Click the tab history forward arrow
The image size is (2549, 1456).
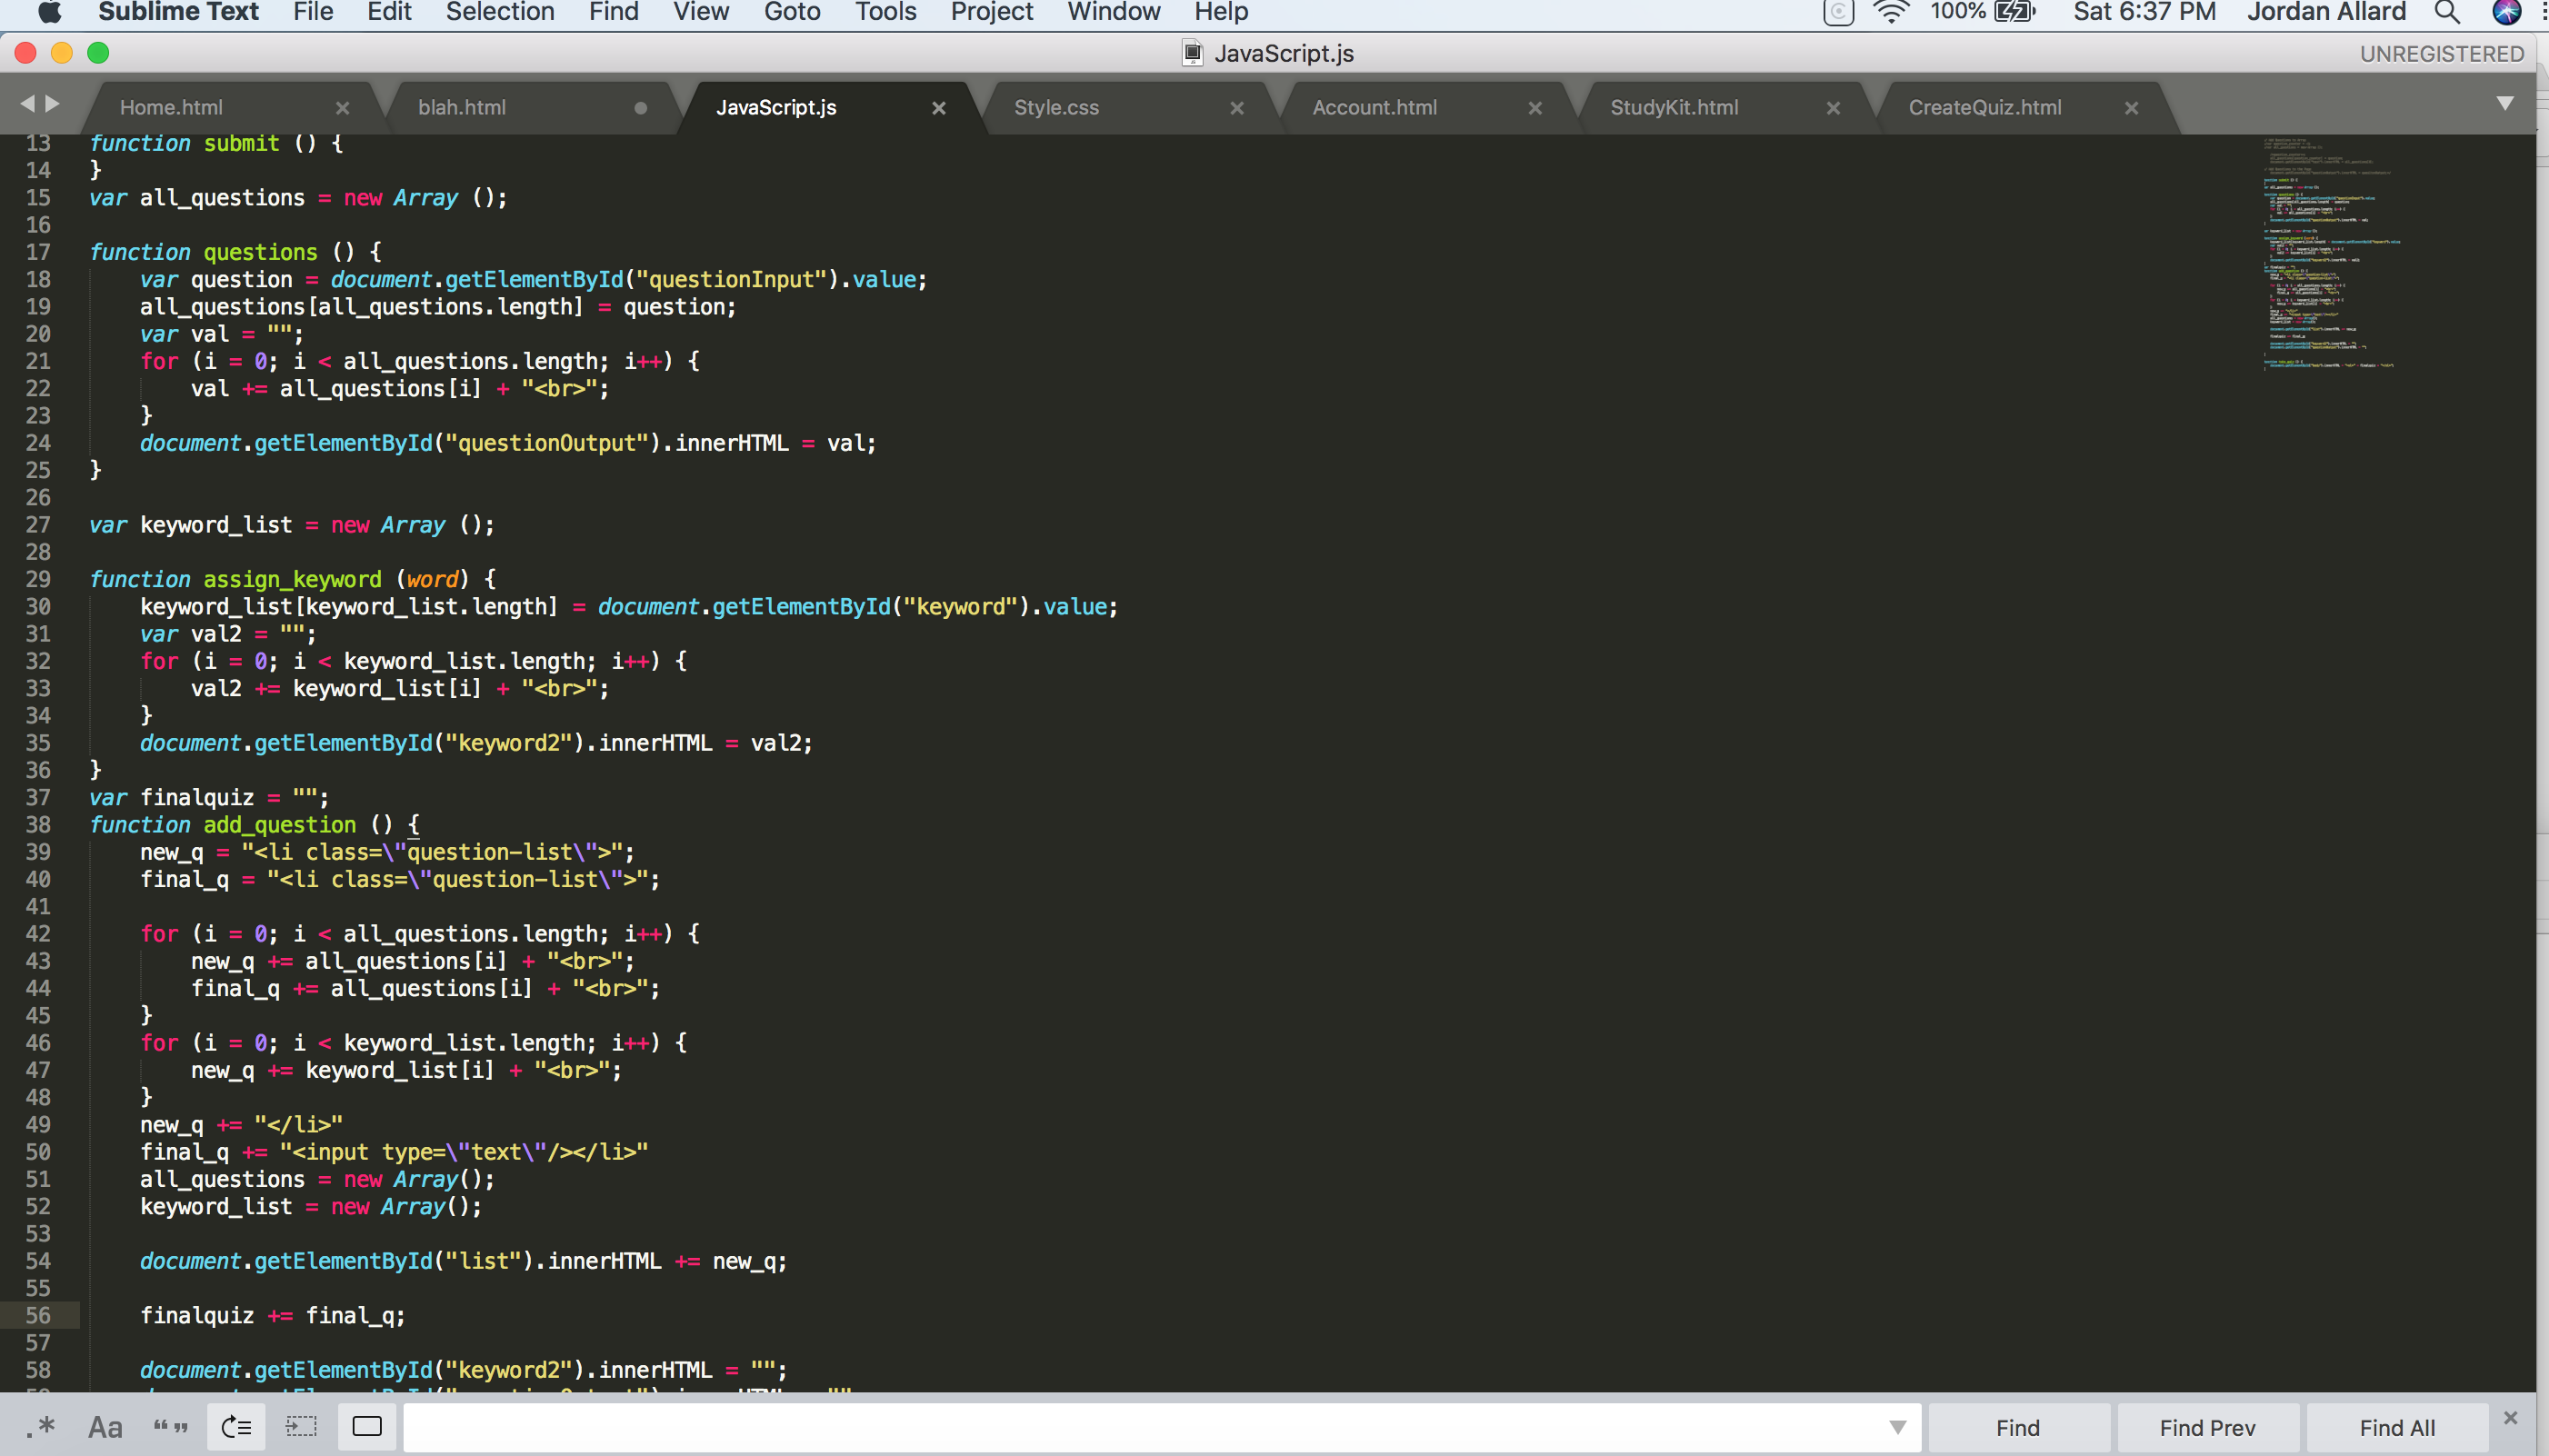coord(53,103)
